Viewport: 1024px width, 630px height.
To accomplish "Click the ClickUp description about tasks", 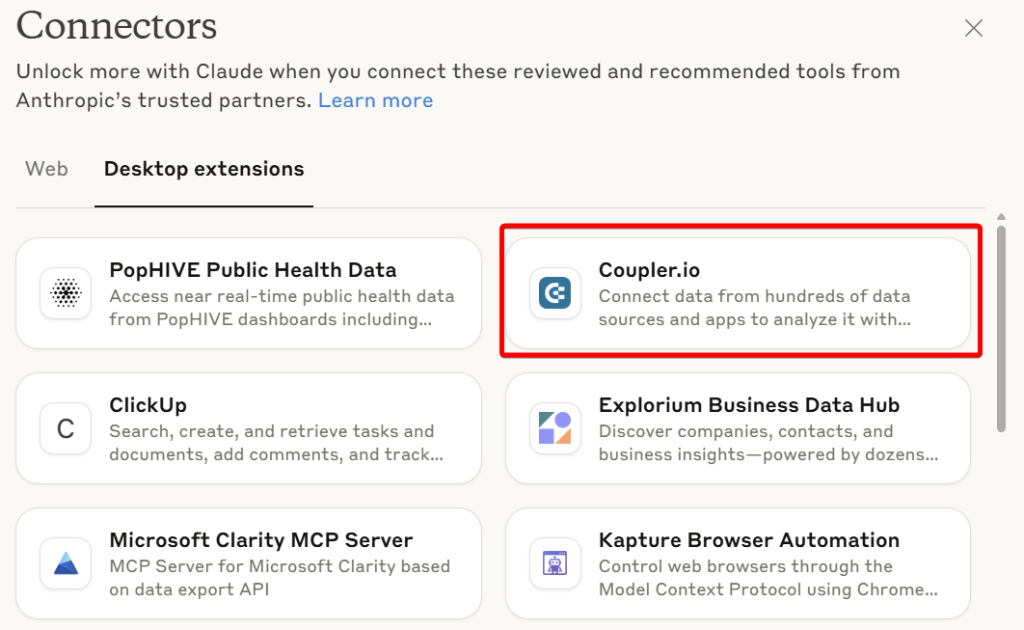I will [x=276, y=443].
